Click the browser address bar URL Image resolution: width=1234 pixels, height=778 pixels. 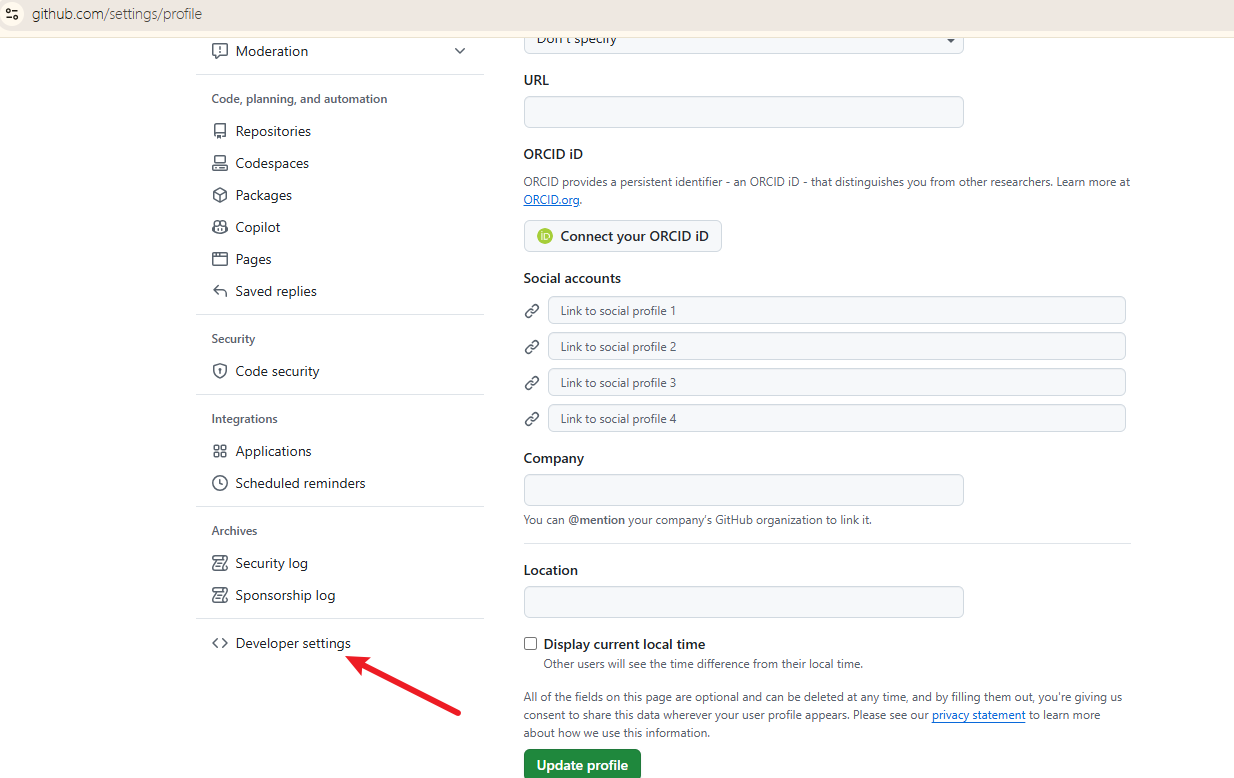[x=116, y=14]
